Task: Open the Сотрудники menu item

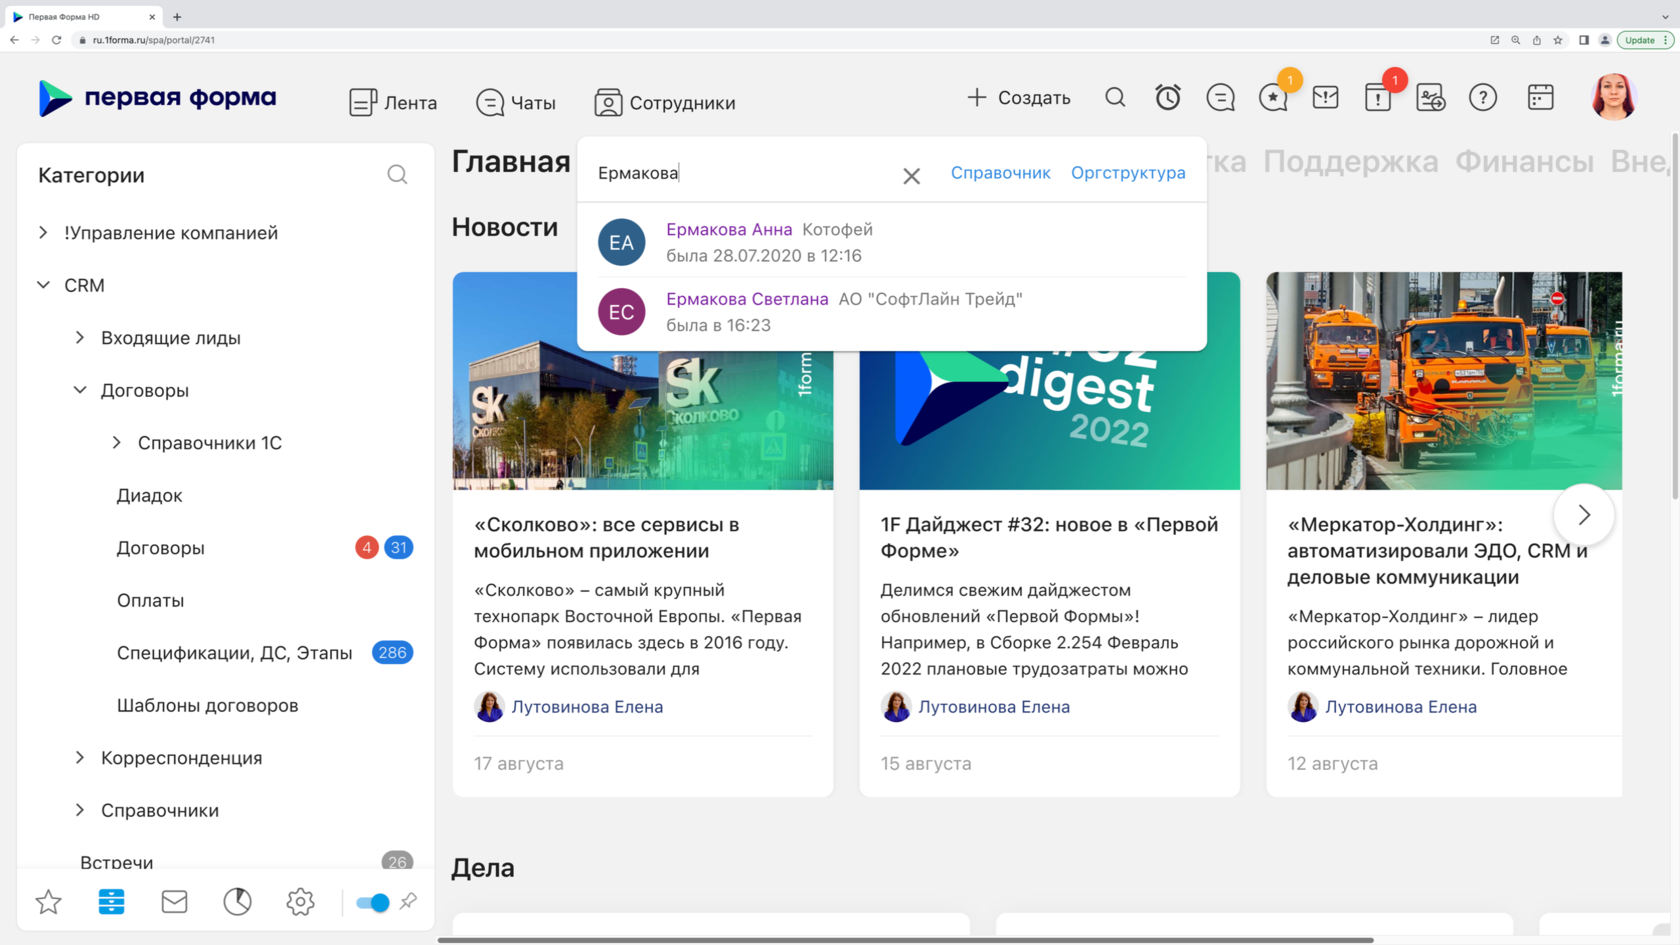Action: (665, 102)
